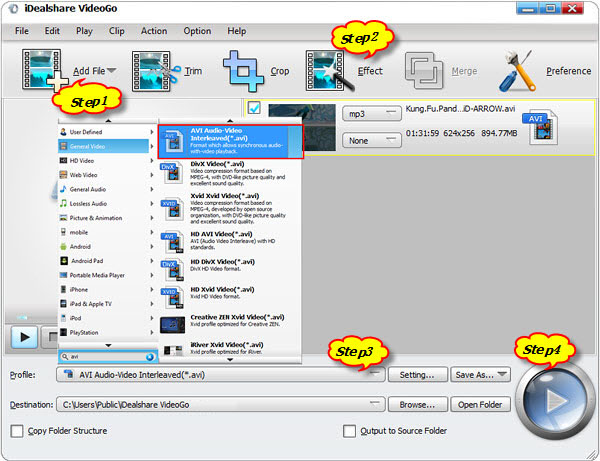Image resolution: width=600 pixels, height=461 pixels.
Task: Click the preview Play button
Action: (24, 337)
